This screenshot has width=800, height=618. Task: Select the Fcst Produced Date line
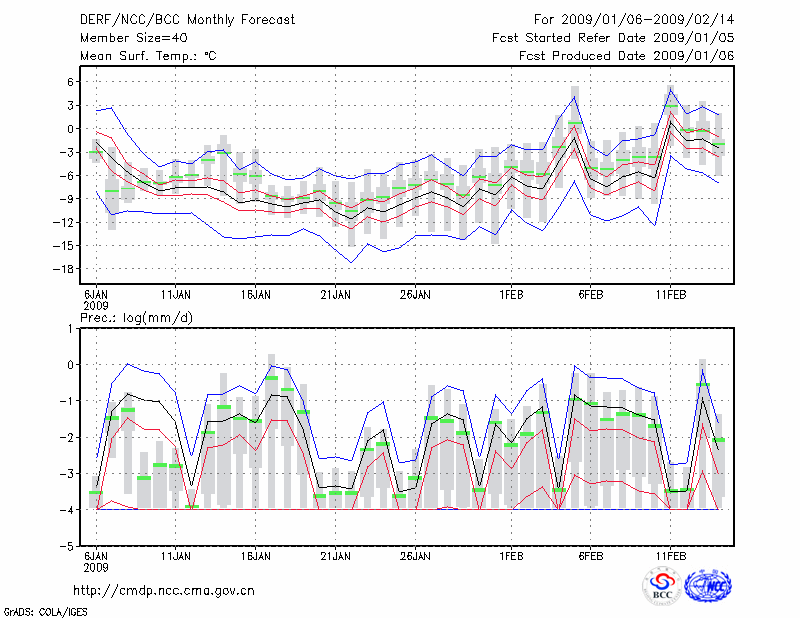pos(626,56)
